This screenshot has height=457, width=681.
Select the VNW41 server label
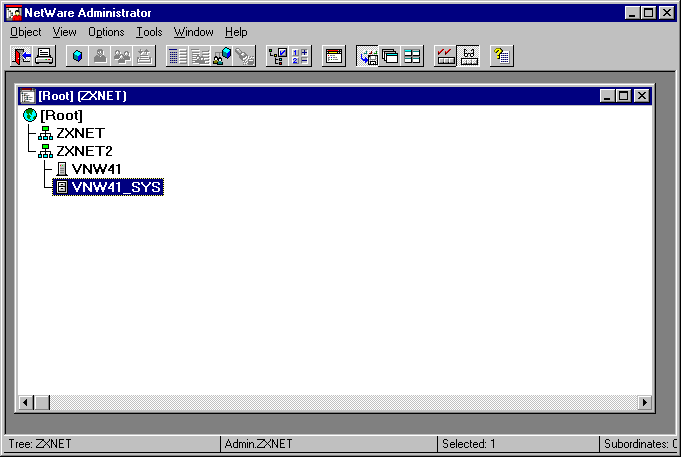click(96, 169)
